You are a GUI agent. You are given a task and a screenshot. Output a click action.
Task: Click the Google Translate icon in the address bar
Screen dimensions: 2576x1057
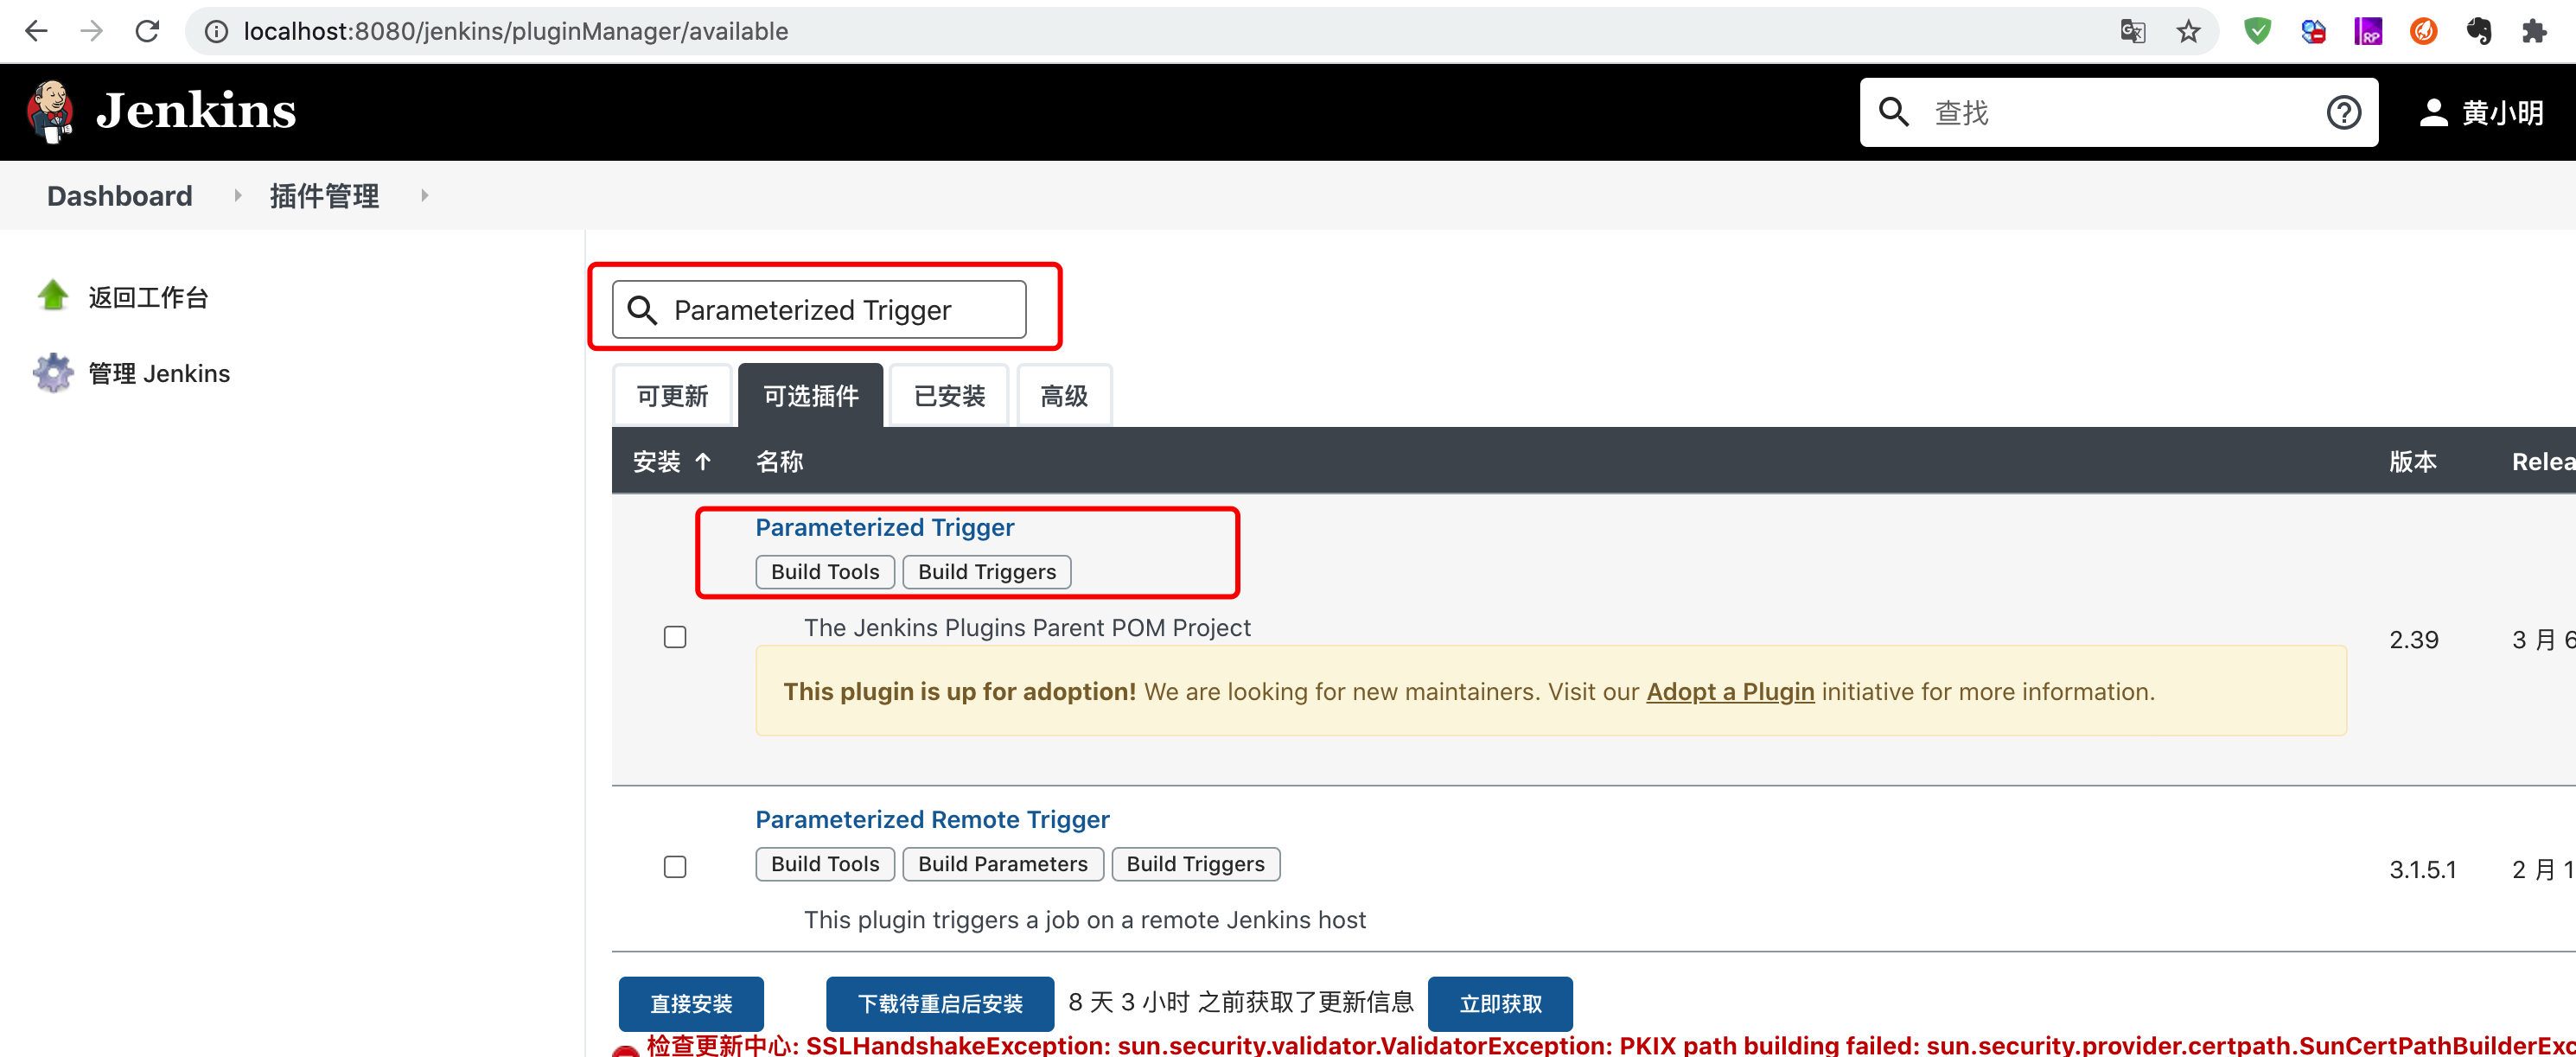click(2133, 32)
